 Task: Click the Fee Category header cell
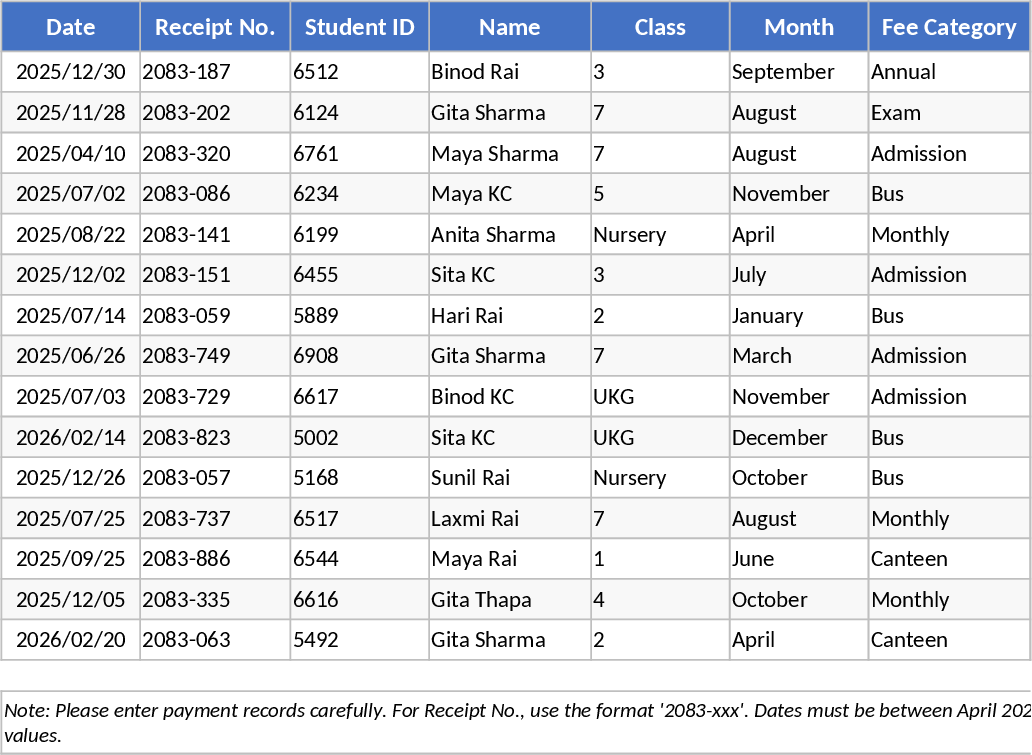point(949,27)
